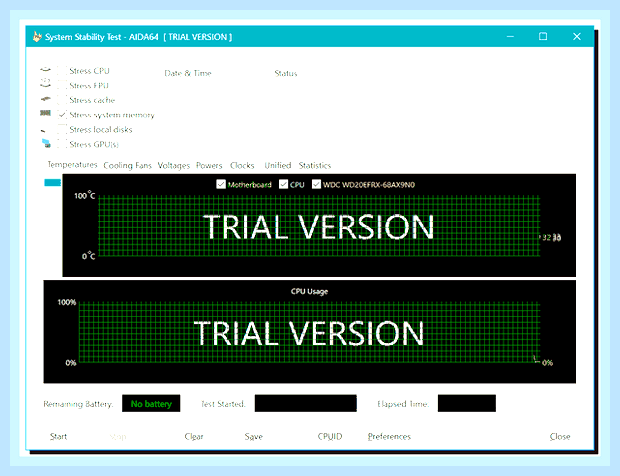Toggle the Motherboard temperature checkbox
This screenshot has height=476, width=620.
[221, 184]
